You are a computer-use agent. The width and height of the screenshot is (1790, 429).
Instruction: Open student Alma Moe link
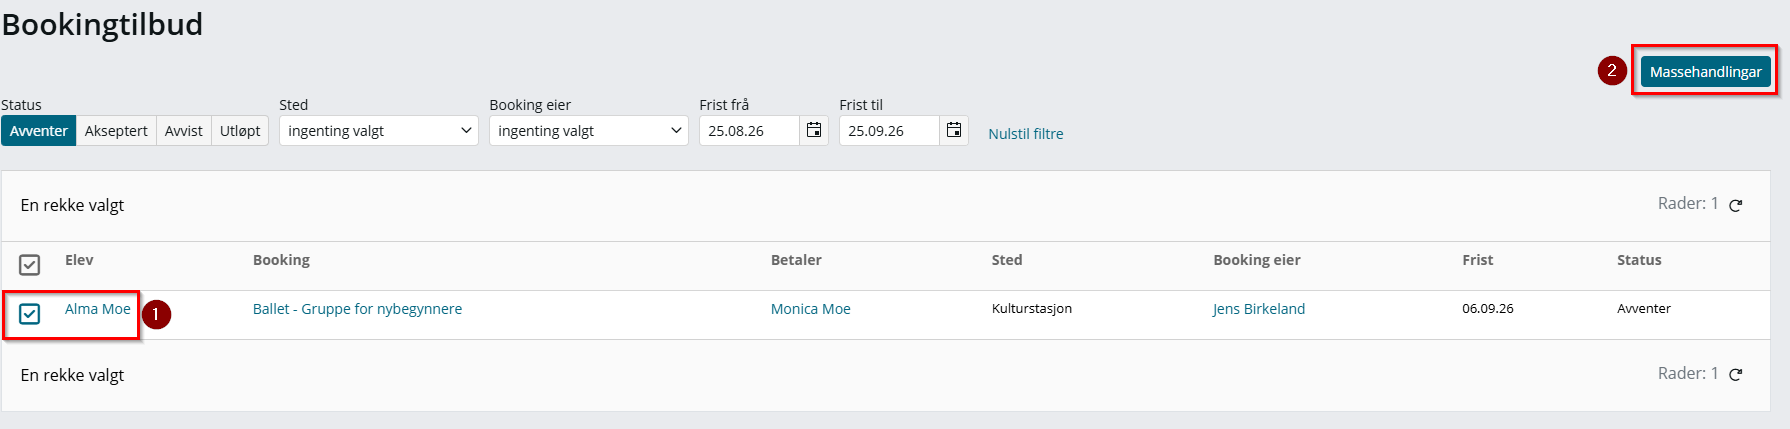tap(98, 309)
